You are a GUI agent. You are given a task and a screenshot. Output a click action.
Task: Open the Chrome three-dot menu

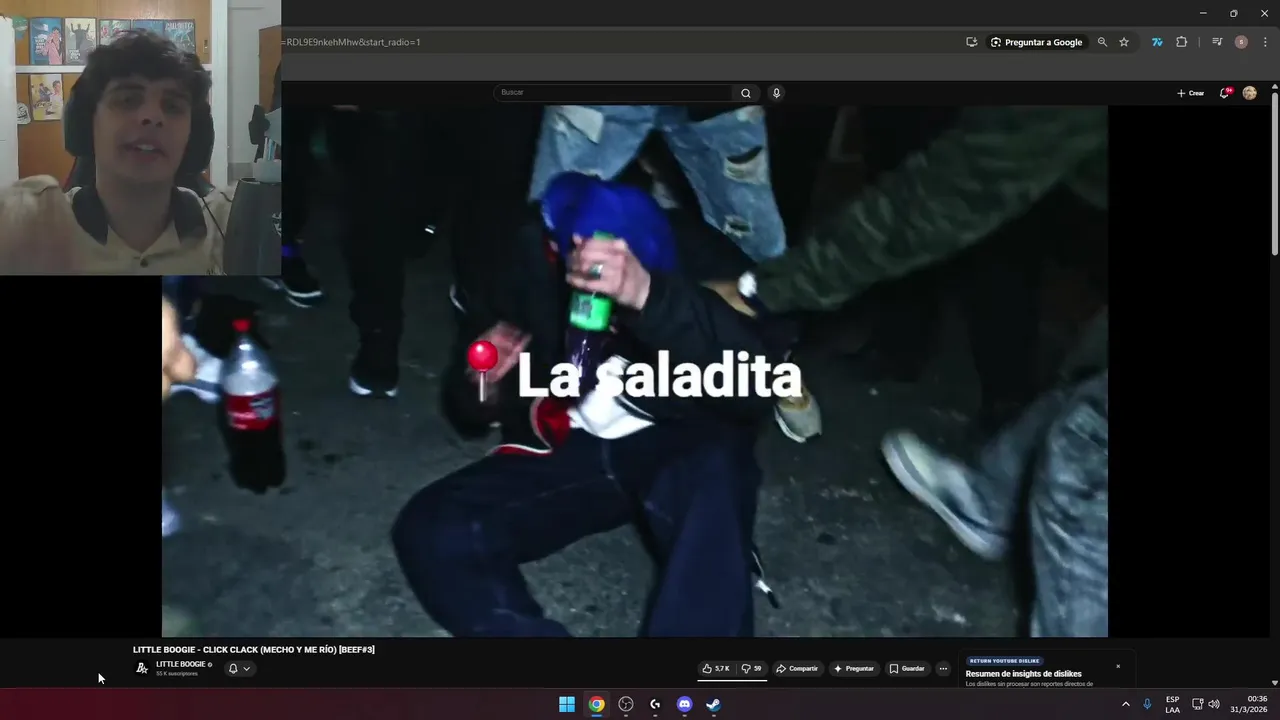1265,42
